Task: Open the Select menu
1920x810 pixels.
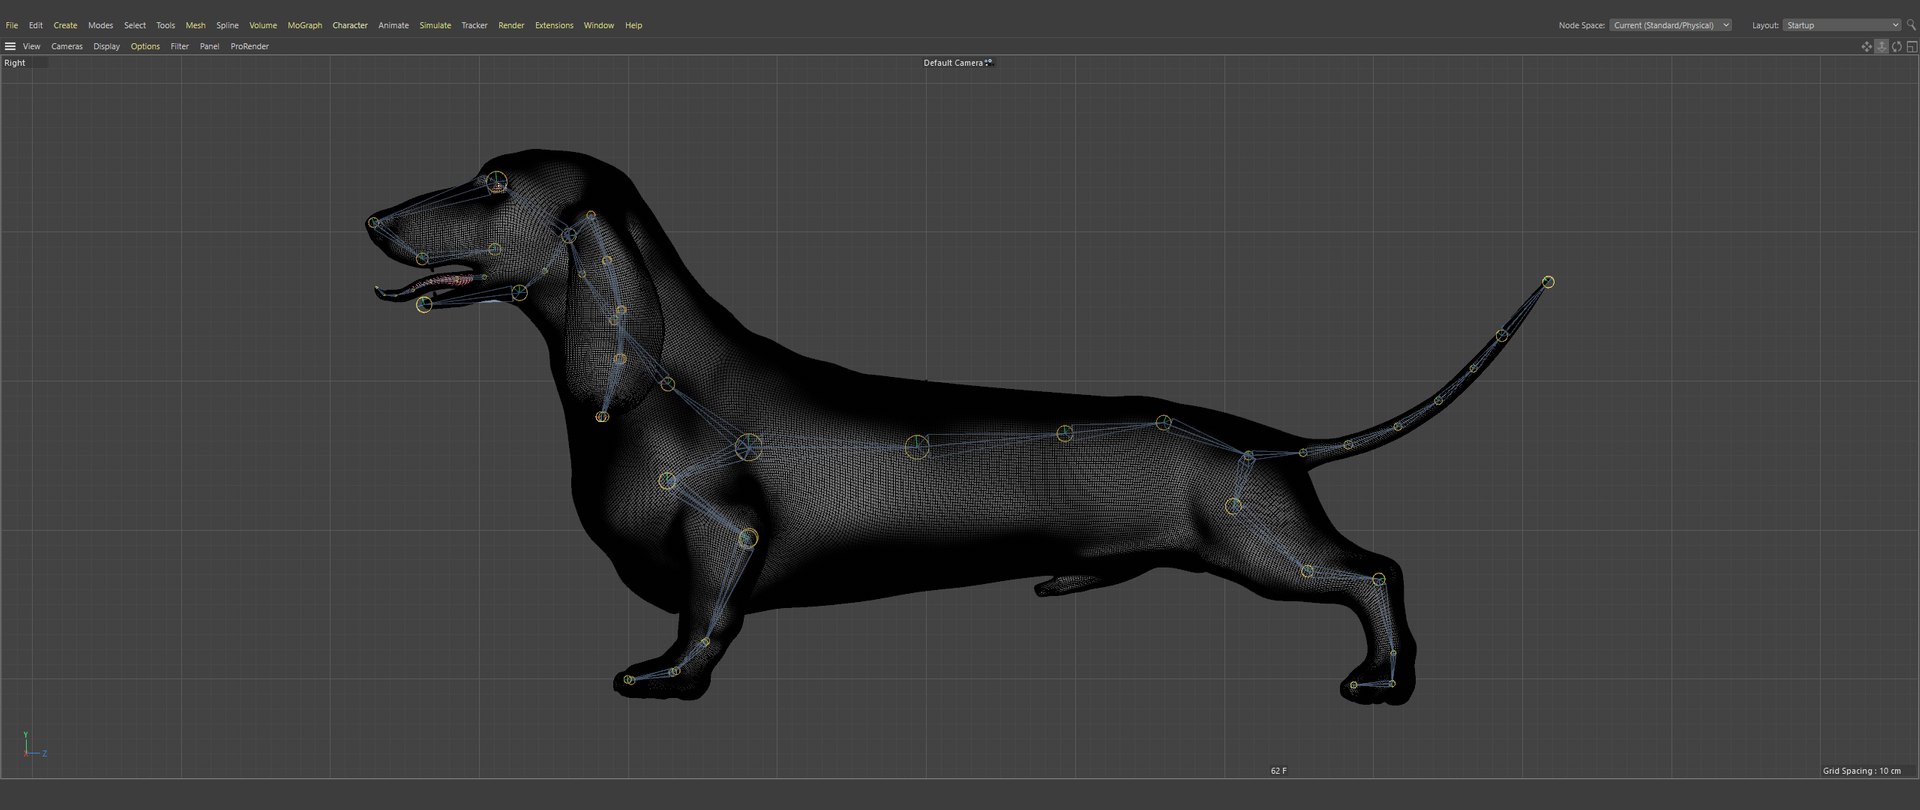Action: [x=135, y=25]
